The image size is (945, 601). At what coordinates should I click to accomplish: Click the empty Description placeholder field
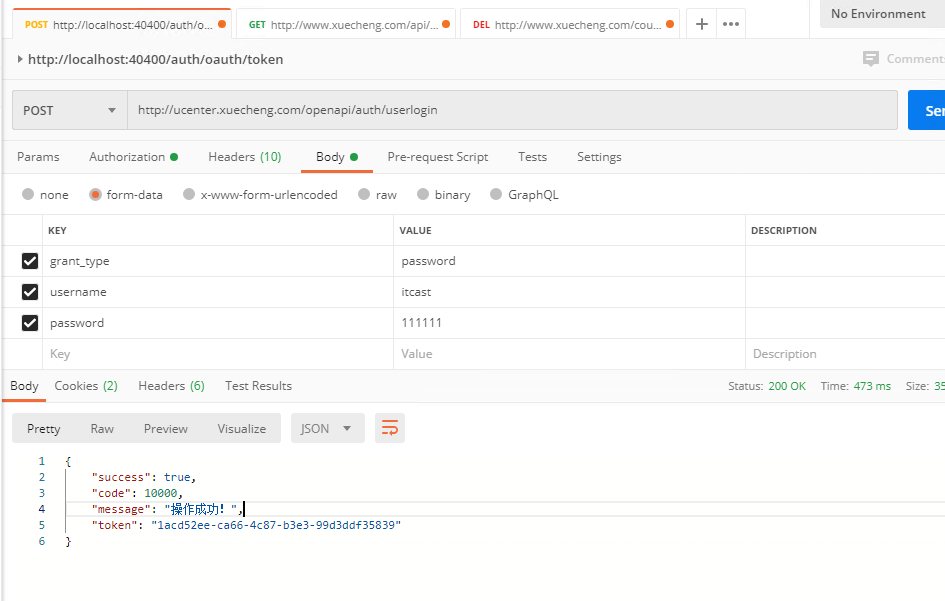(845, 354)
